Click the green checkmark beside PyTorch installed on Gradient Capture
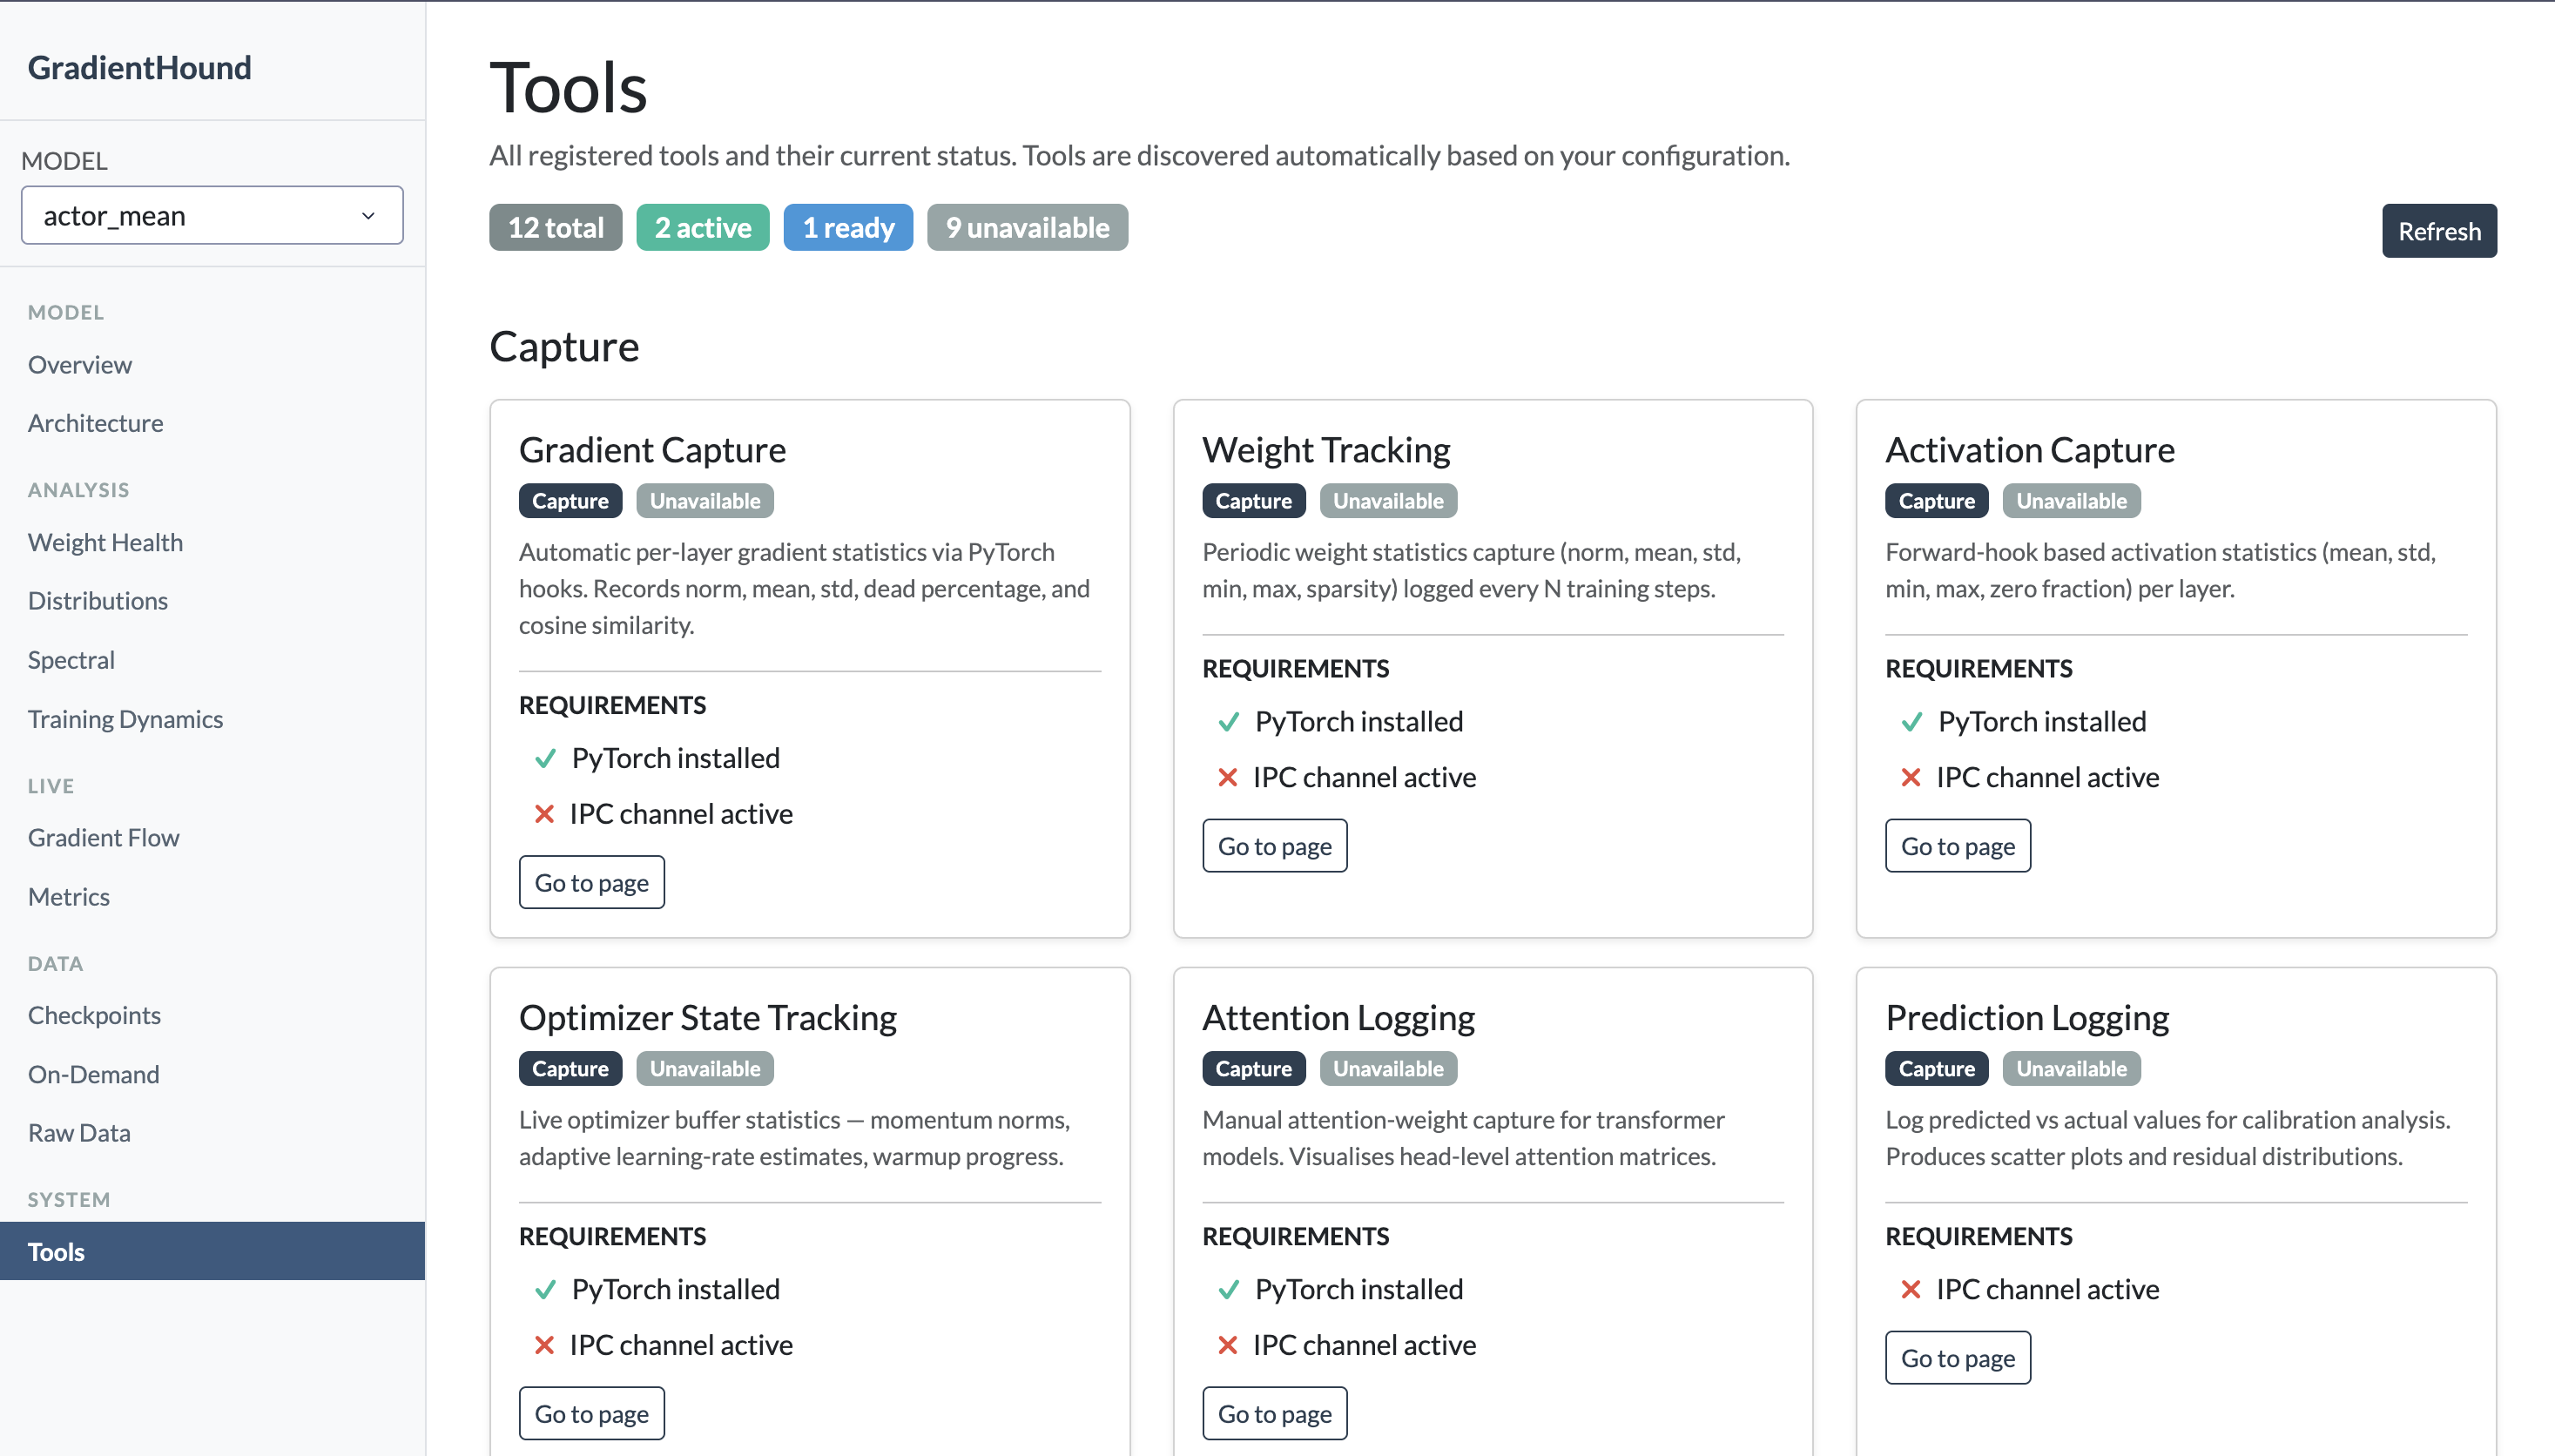 [x=545, y=758]
